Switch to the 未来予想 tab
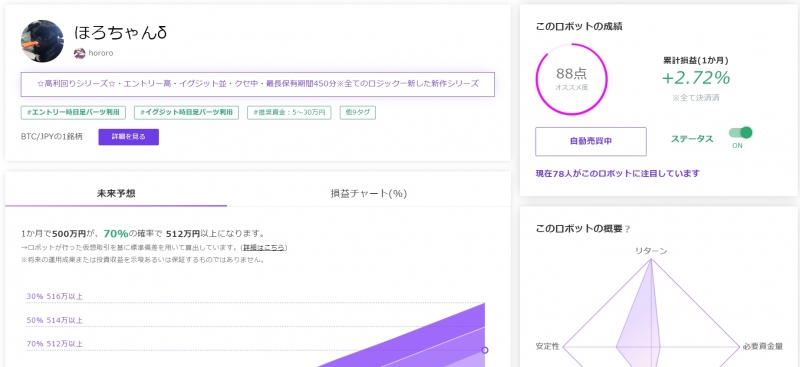 [116, 193]
